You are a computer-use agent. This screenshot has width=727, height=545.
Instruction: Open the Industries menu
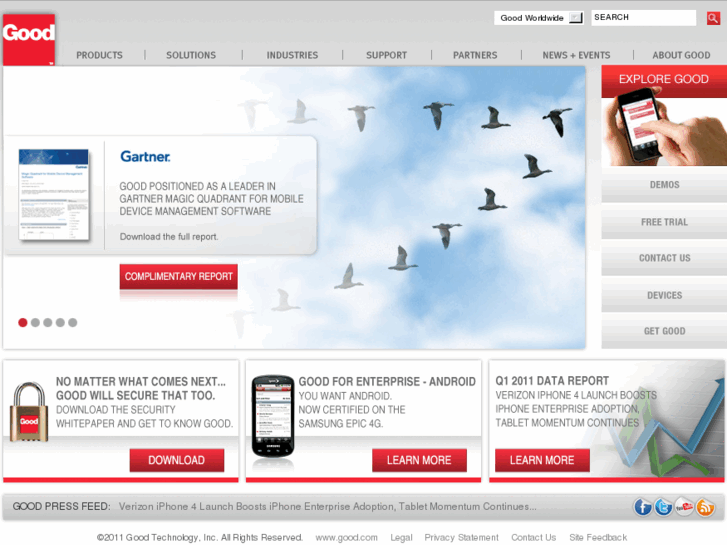292,55
